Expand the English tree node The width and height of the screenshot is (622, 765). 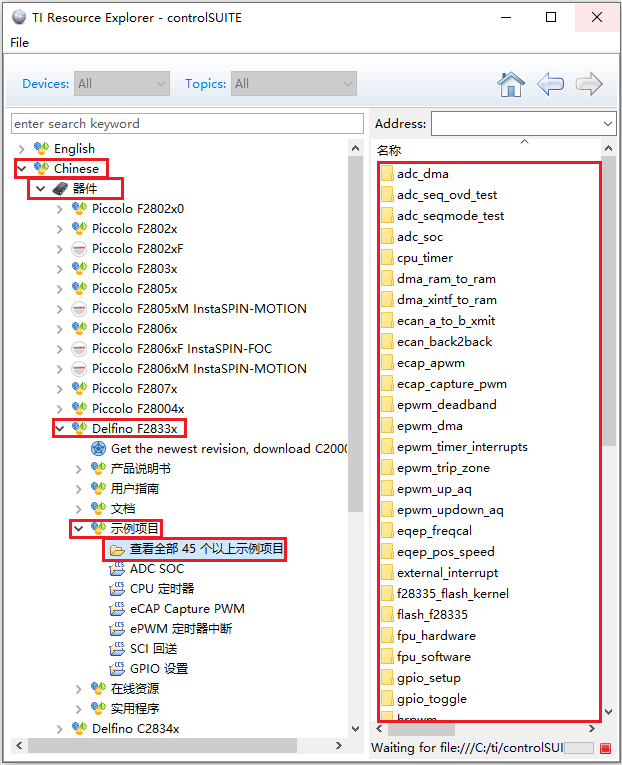(21, 149)
